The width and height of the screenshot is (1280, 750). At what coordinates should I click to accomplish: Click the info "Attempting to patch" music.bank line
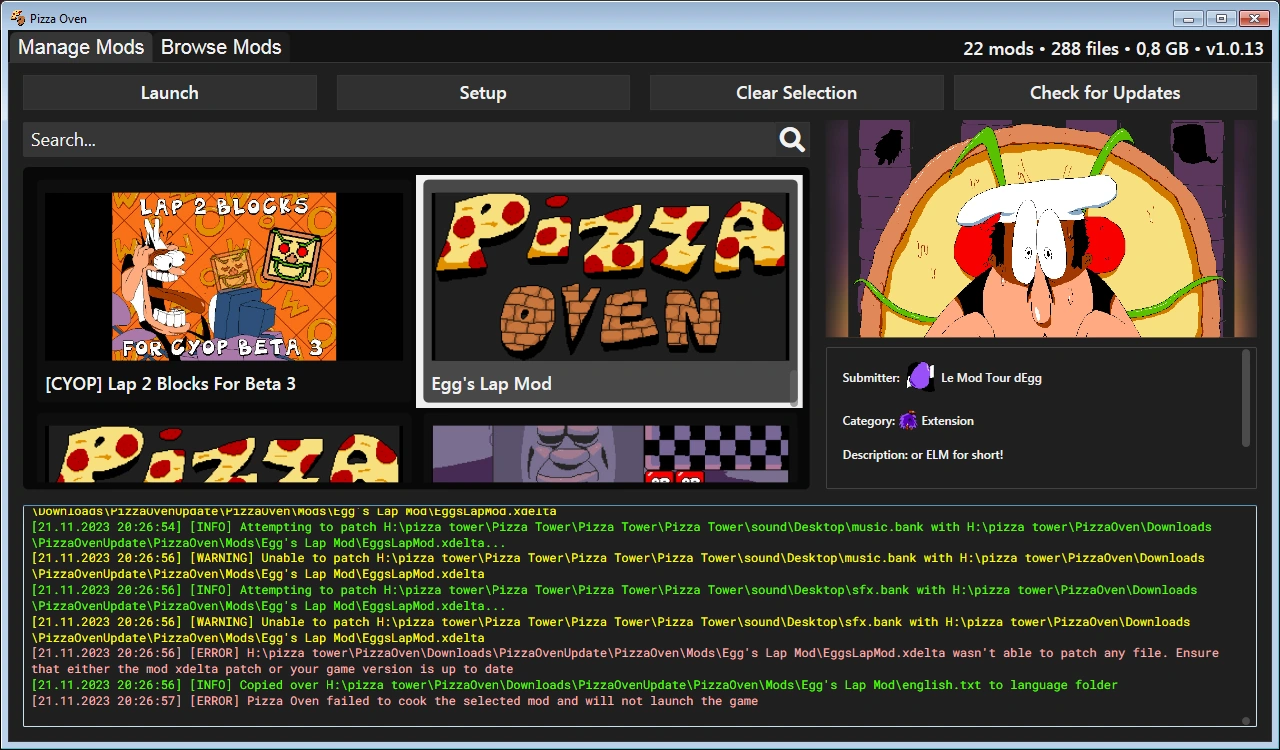pyautogui.click(x=621, y=534)
